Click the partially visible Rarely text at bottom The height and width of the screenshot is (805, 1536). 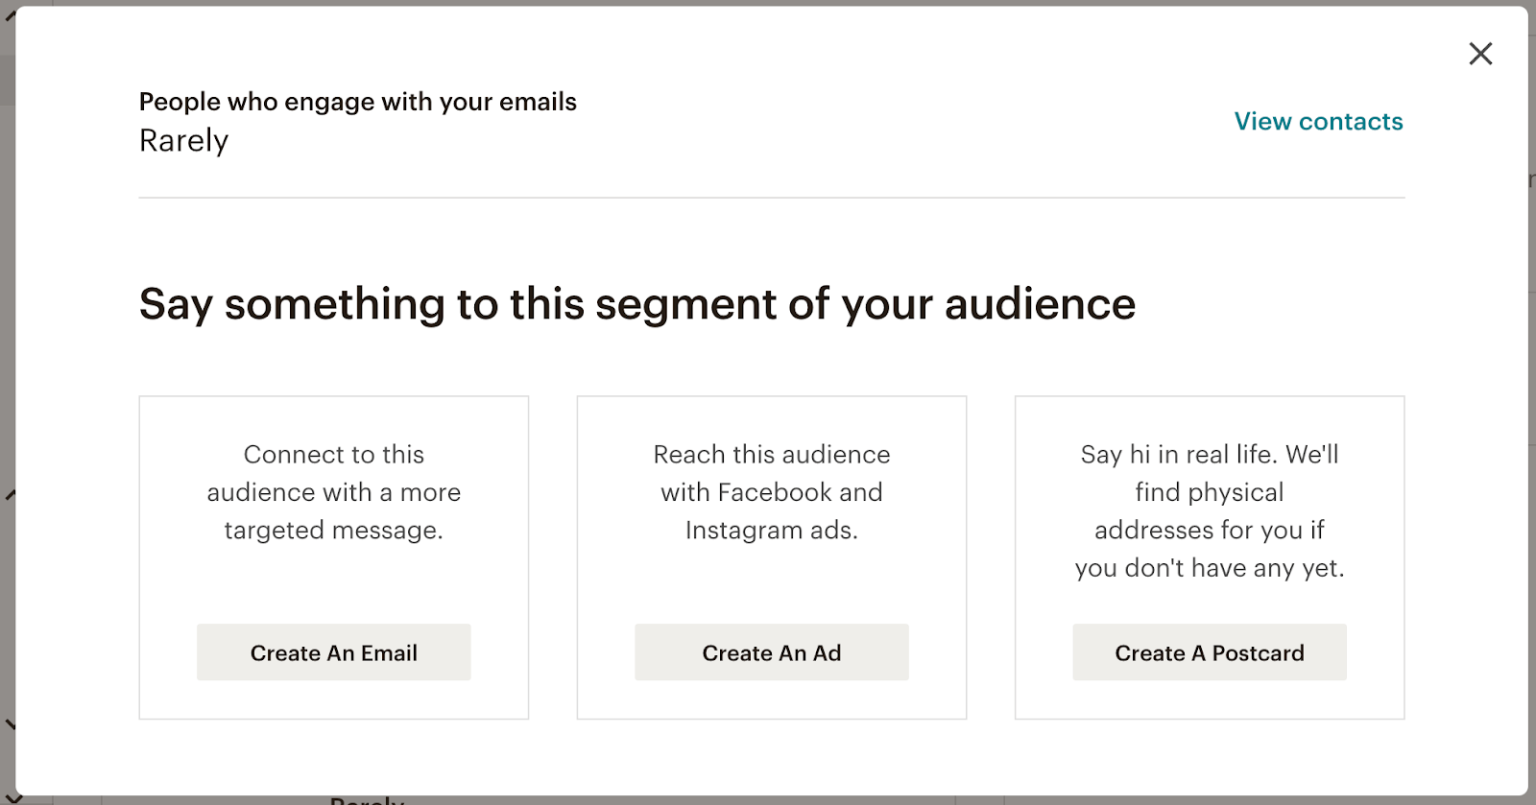pos(364,799)
